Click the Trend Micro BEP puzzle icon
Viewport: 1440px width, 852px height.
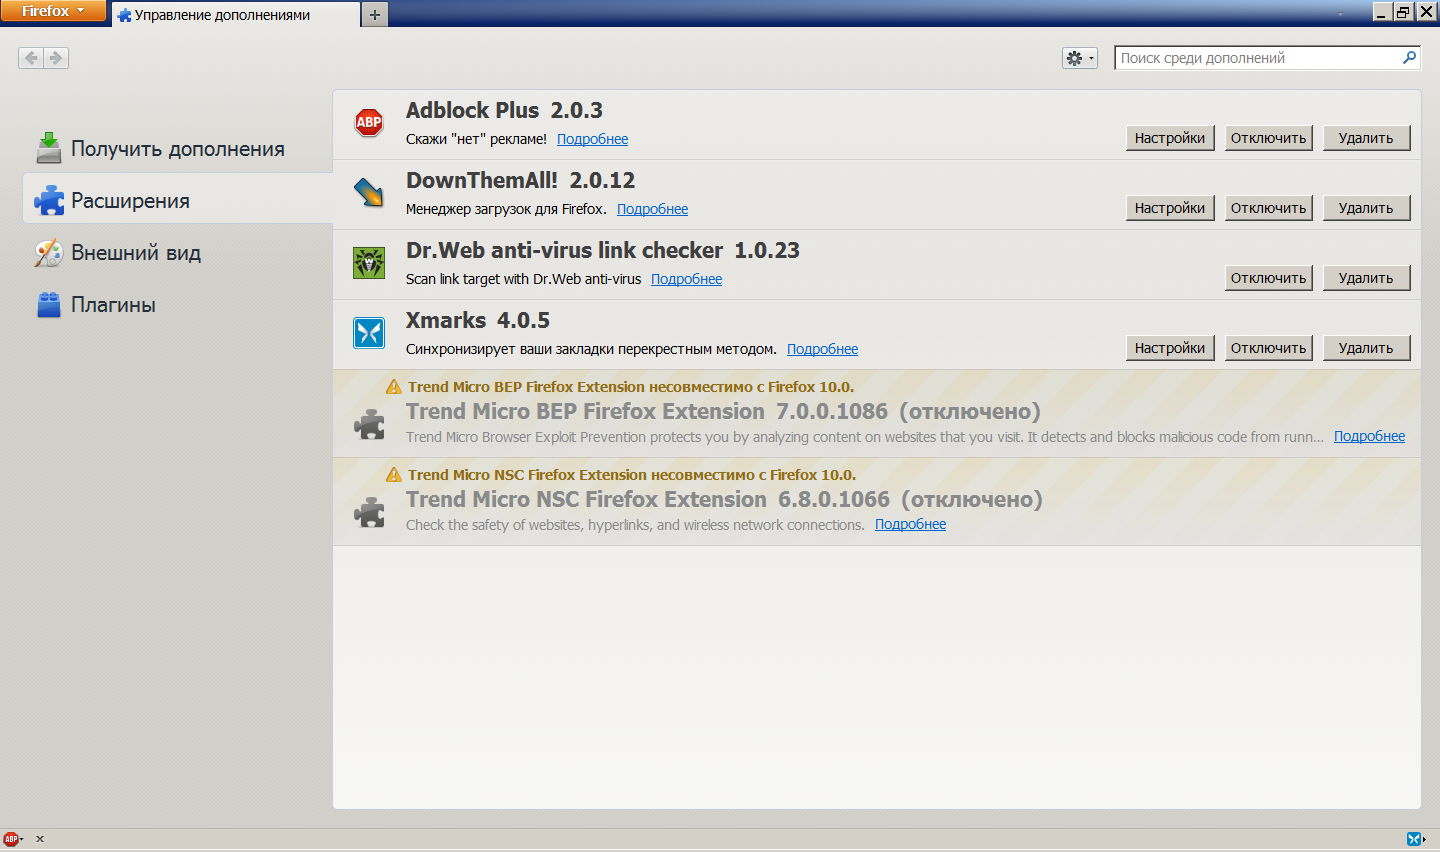point(369,424)
